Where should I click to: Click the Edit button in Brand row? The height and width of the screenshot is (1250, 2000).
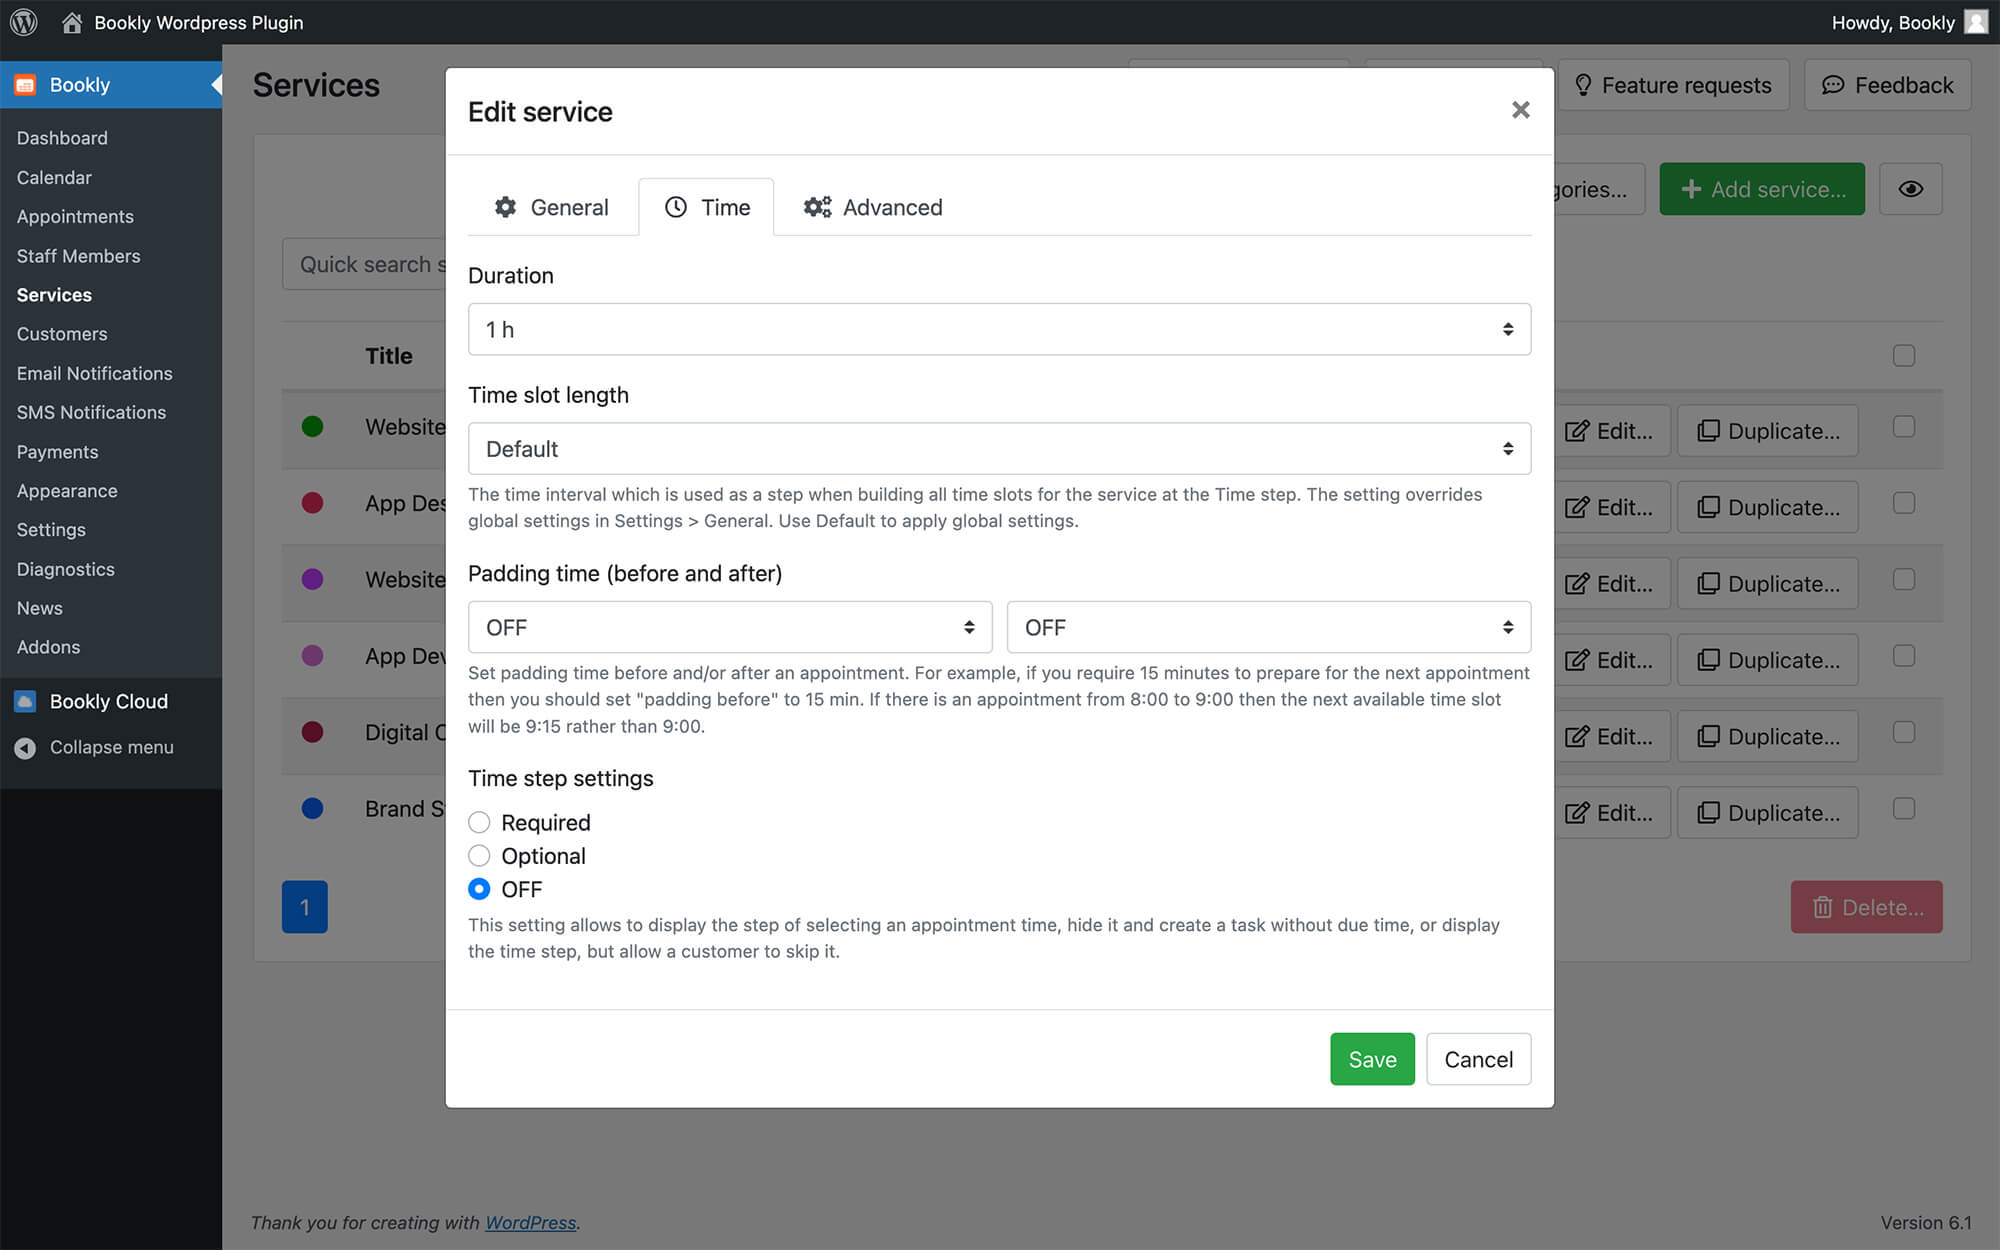pyautogui.click(x=1610, y=812)
